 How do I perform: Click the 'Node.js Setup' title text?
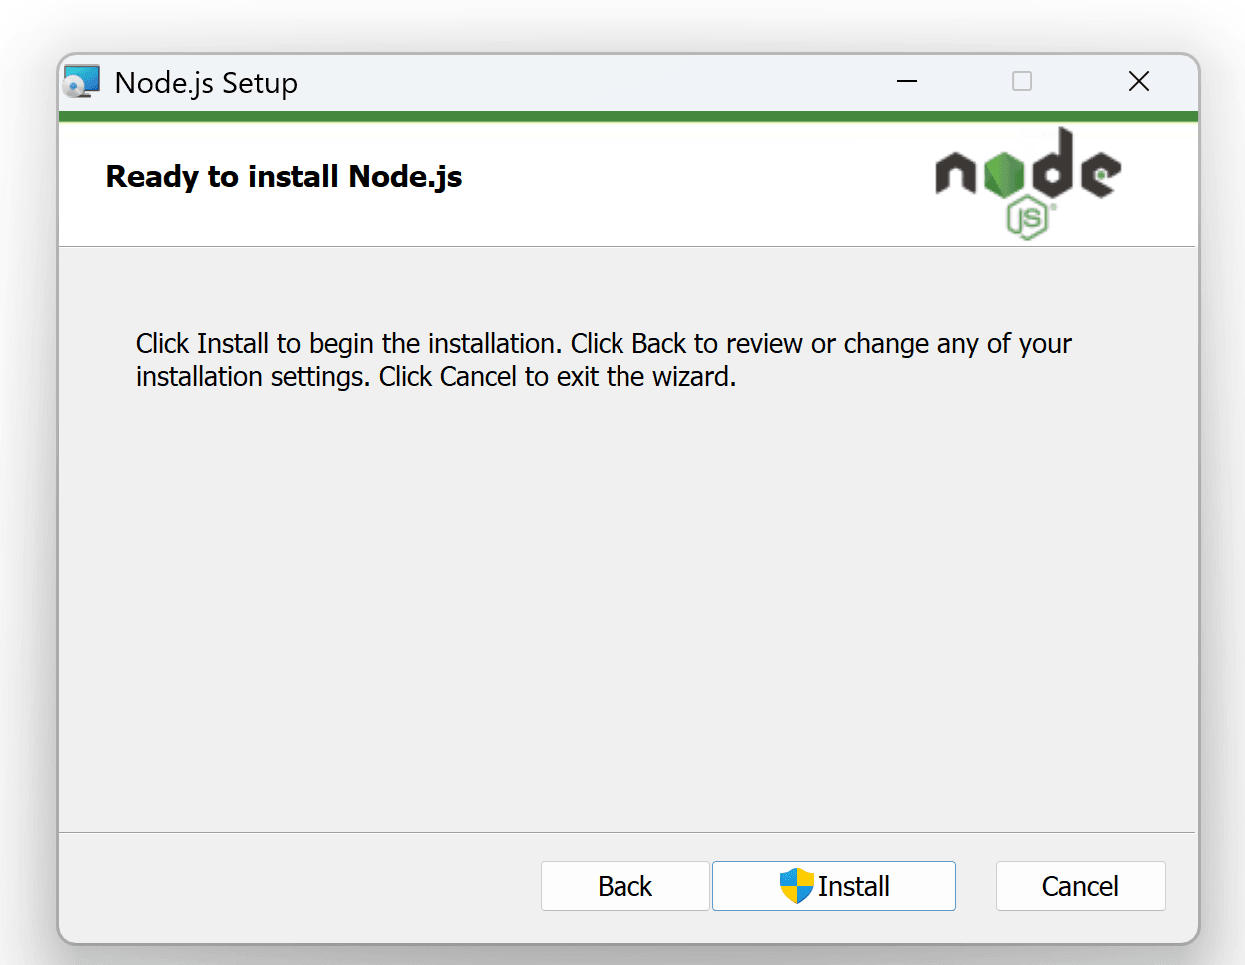tap(206, 83)
